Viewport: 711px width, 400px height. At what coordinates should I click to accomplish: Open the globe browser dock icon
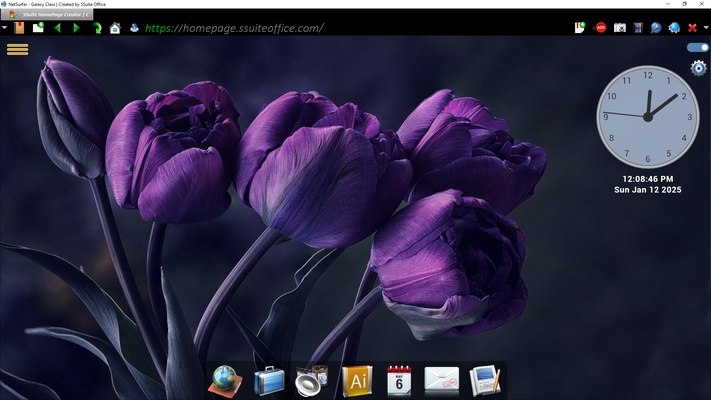pos(225,381)
